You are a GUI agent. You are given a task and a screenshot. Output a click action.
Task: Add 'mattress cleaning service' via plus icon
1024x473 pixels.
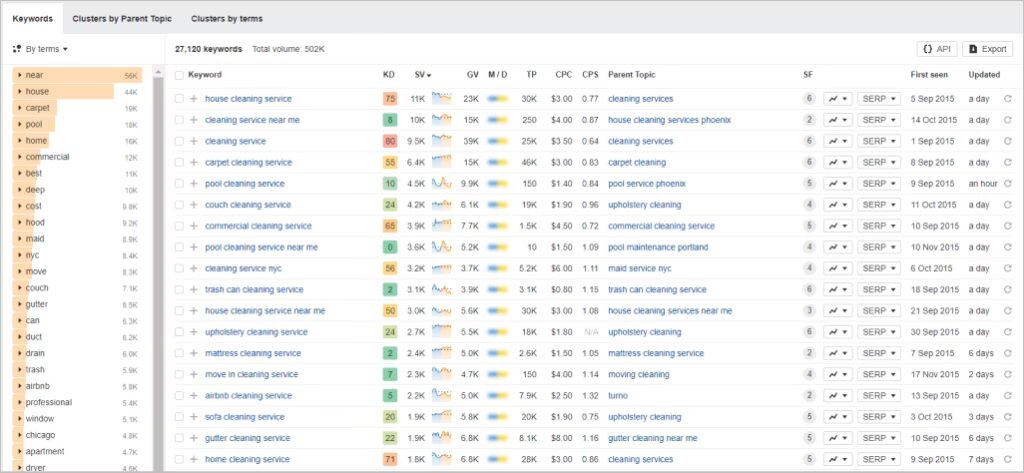(x=193, y=353)
